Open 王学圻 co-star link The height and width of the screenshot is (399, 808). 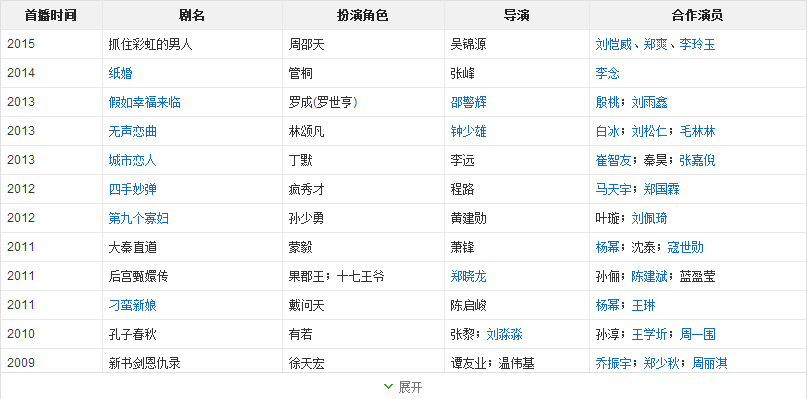[649, 334]
